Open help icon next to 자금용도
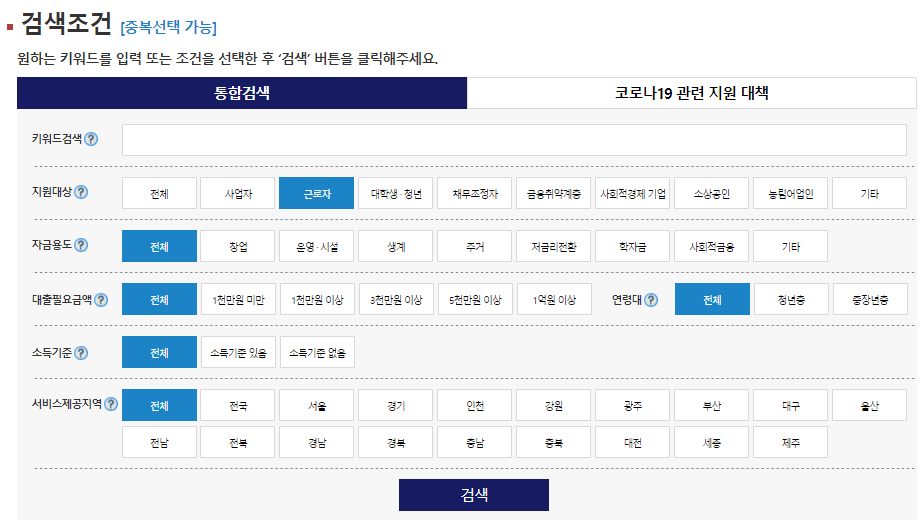Image resolution: width=924 pixels, height=520 pixels. (81, 245)
